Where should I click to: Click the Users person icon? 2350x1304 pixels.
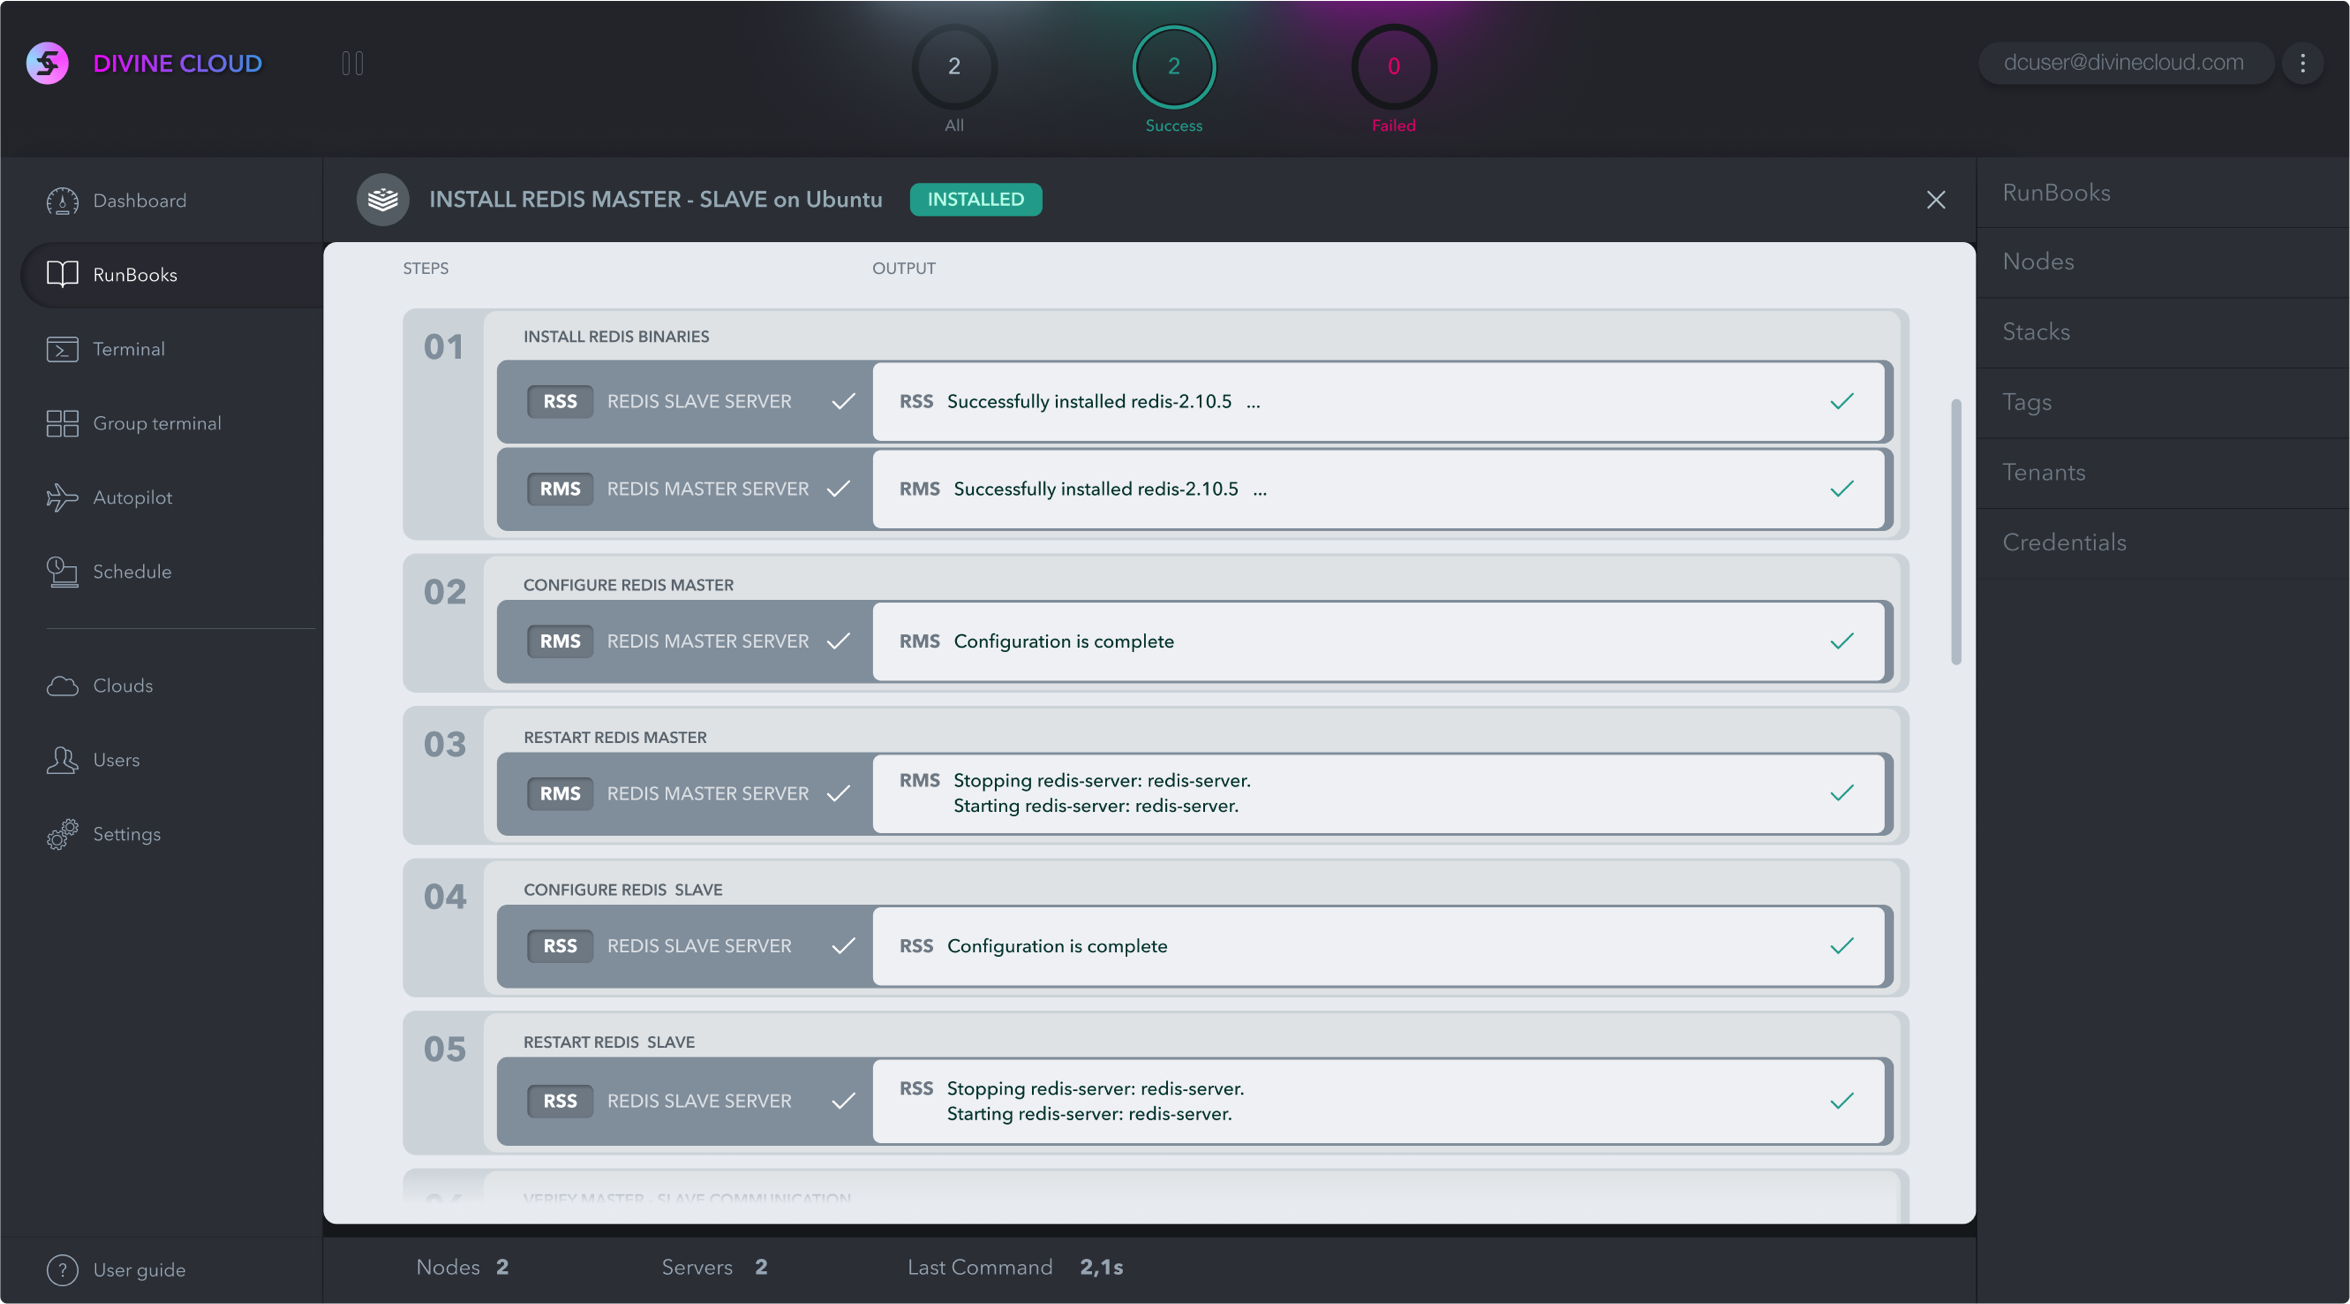pos(62,760)
